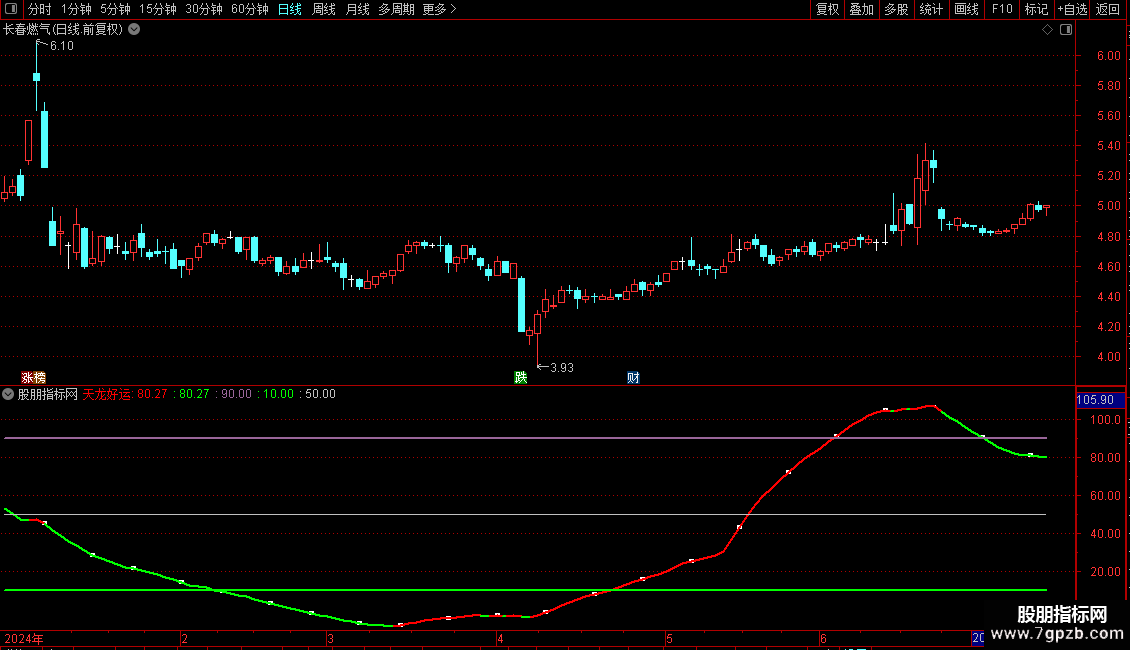This screenshot has height=650, width=1130.
Task: Click the diamond icon above the price axis
Action: [x=1047, y=30]
